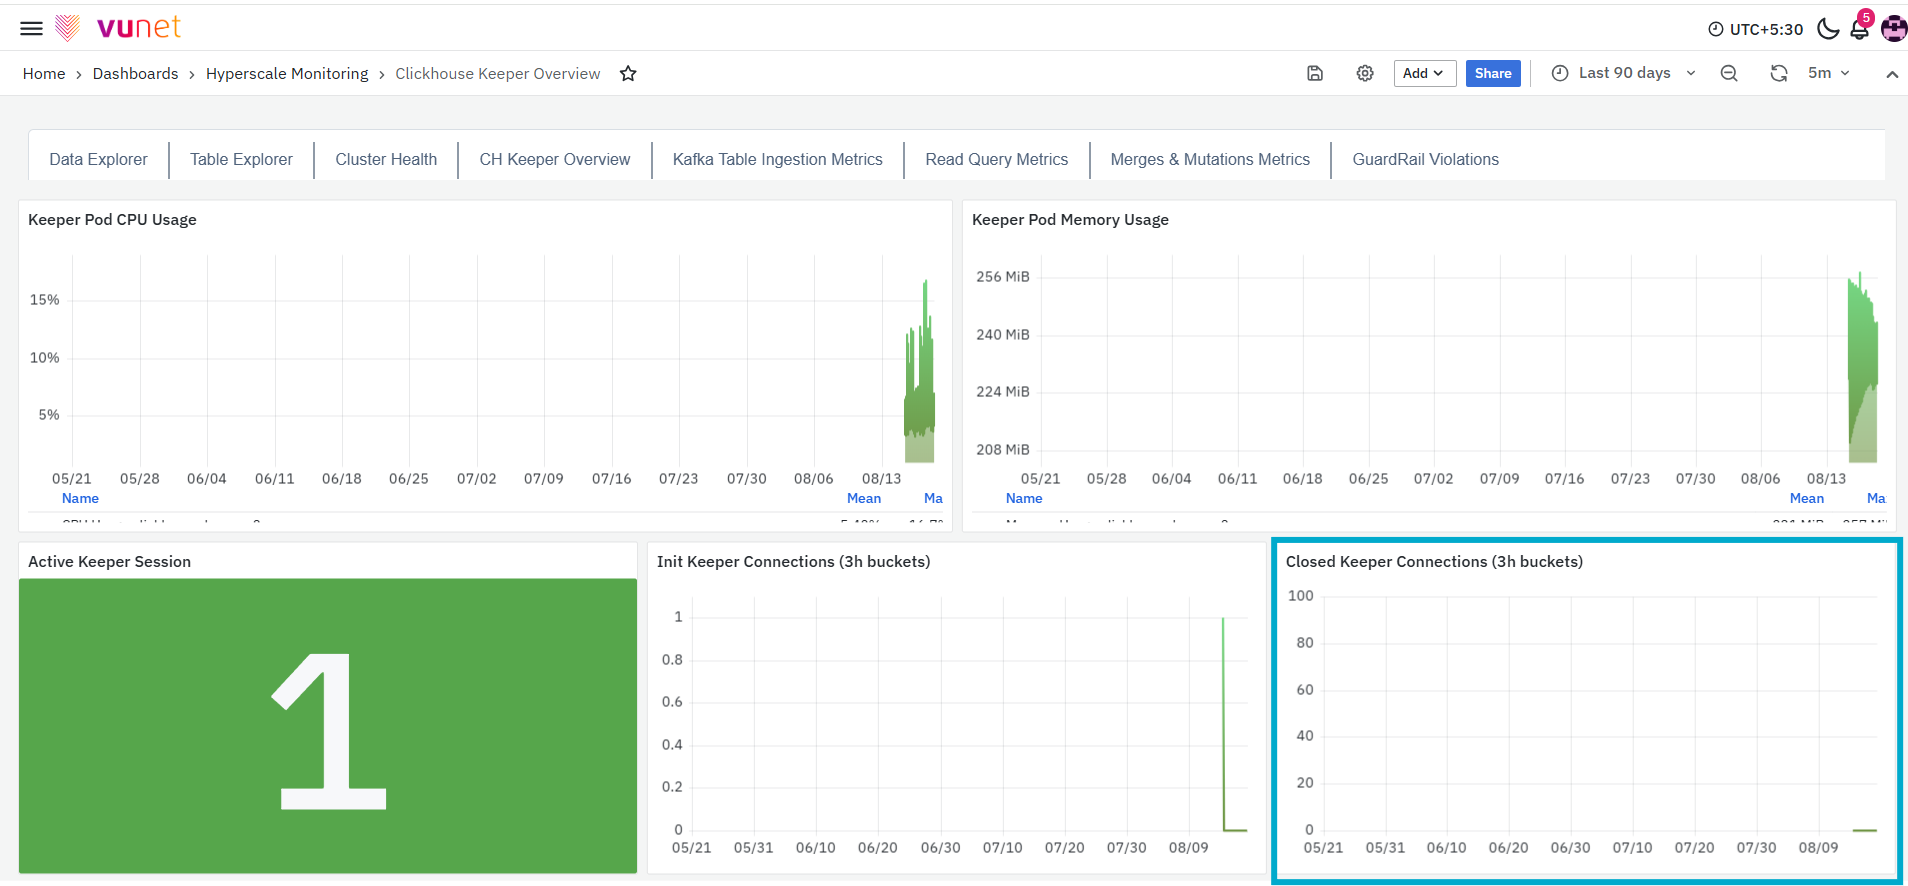Switch to Cluster Health tab
This screenshot has width=1908, height=886.
point(386,159)
